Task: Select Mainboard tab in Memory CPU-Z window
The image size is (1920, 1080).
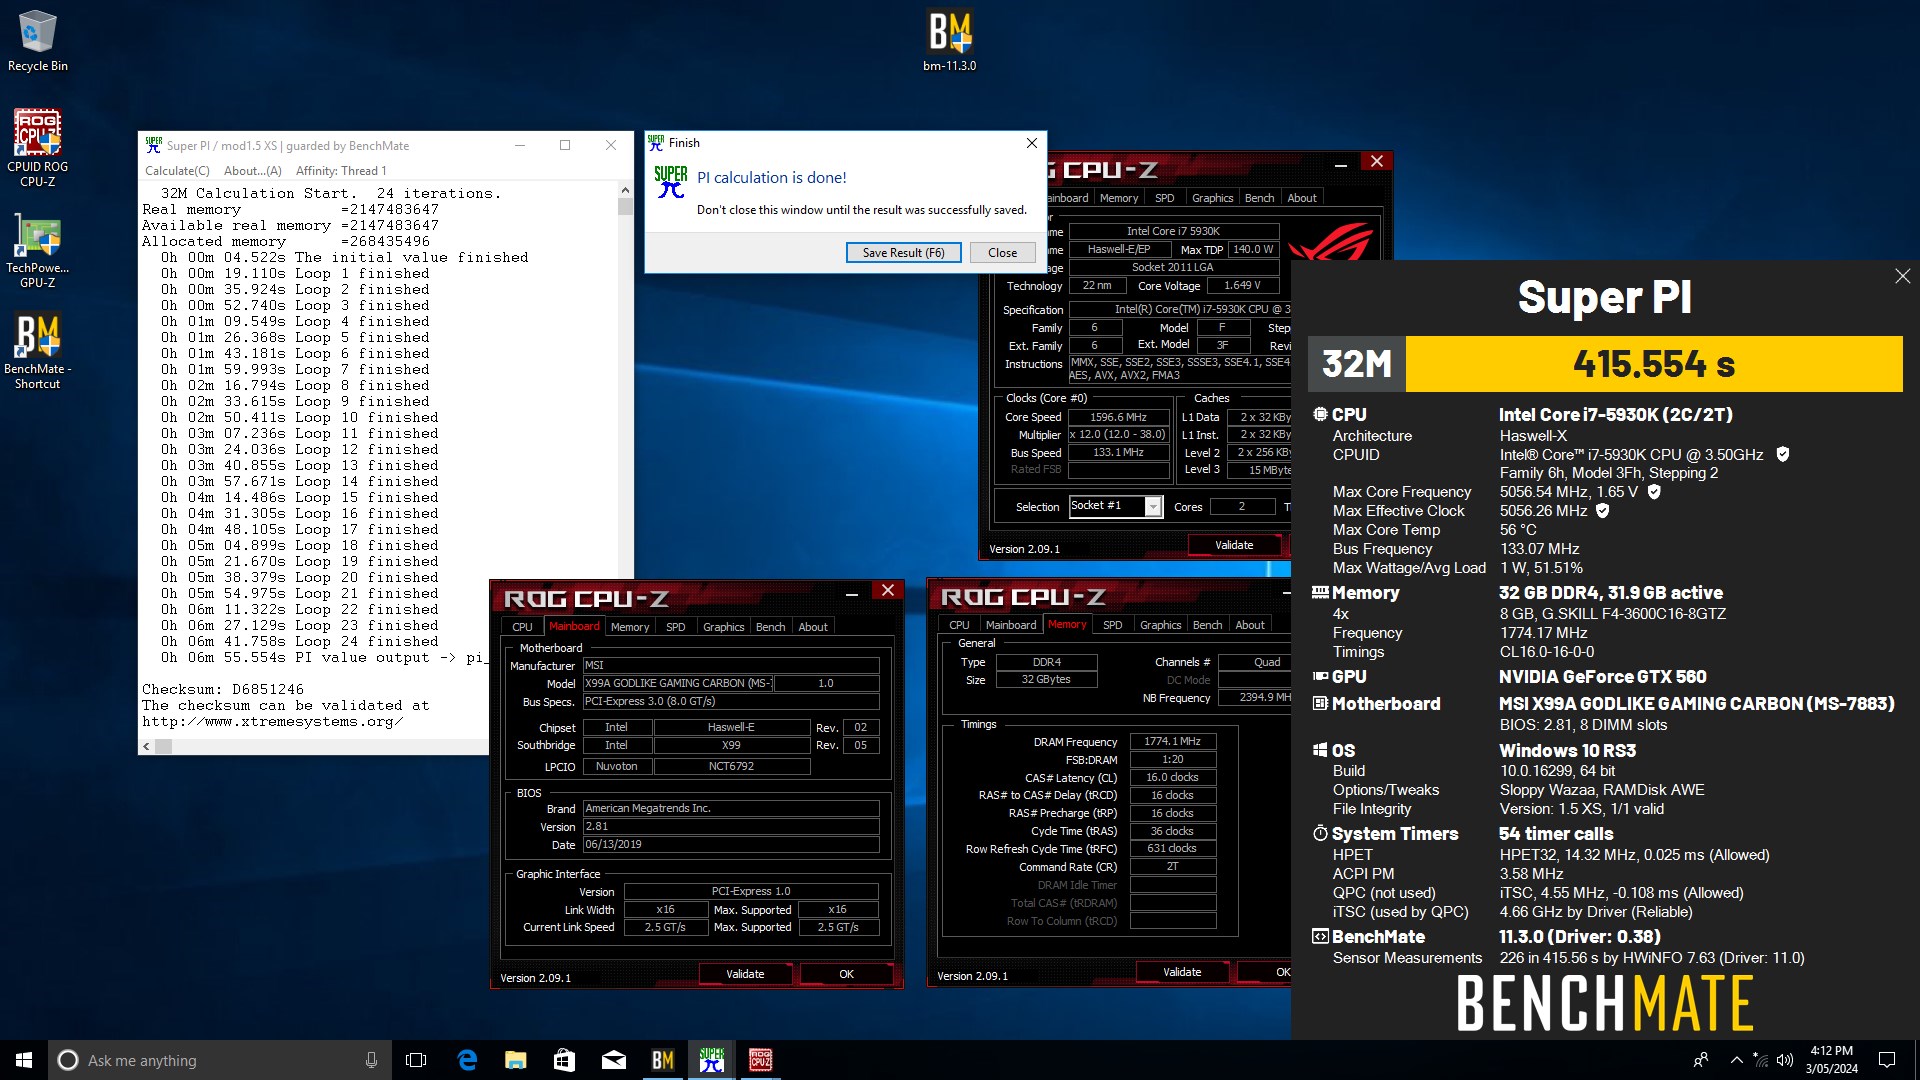Action: click(1011, 625)
